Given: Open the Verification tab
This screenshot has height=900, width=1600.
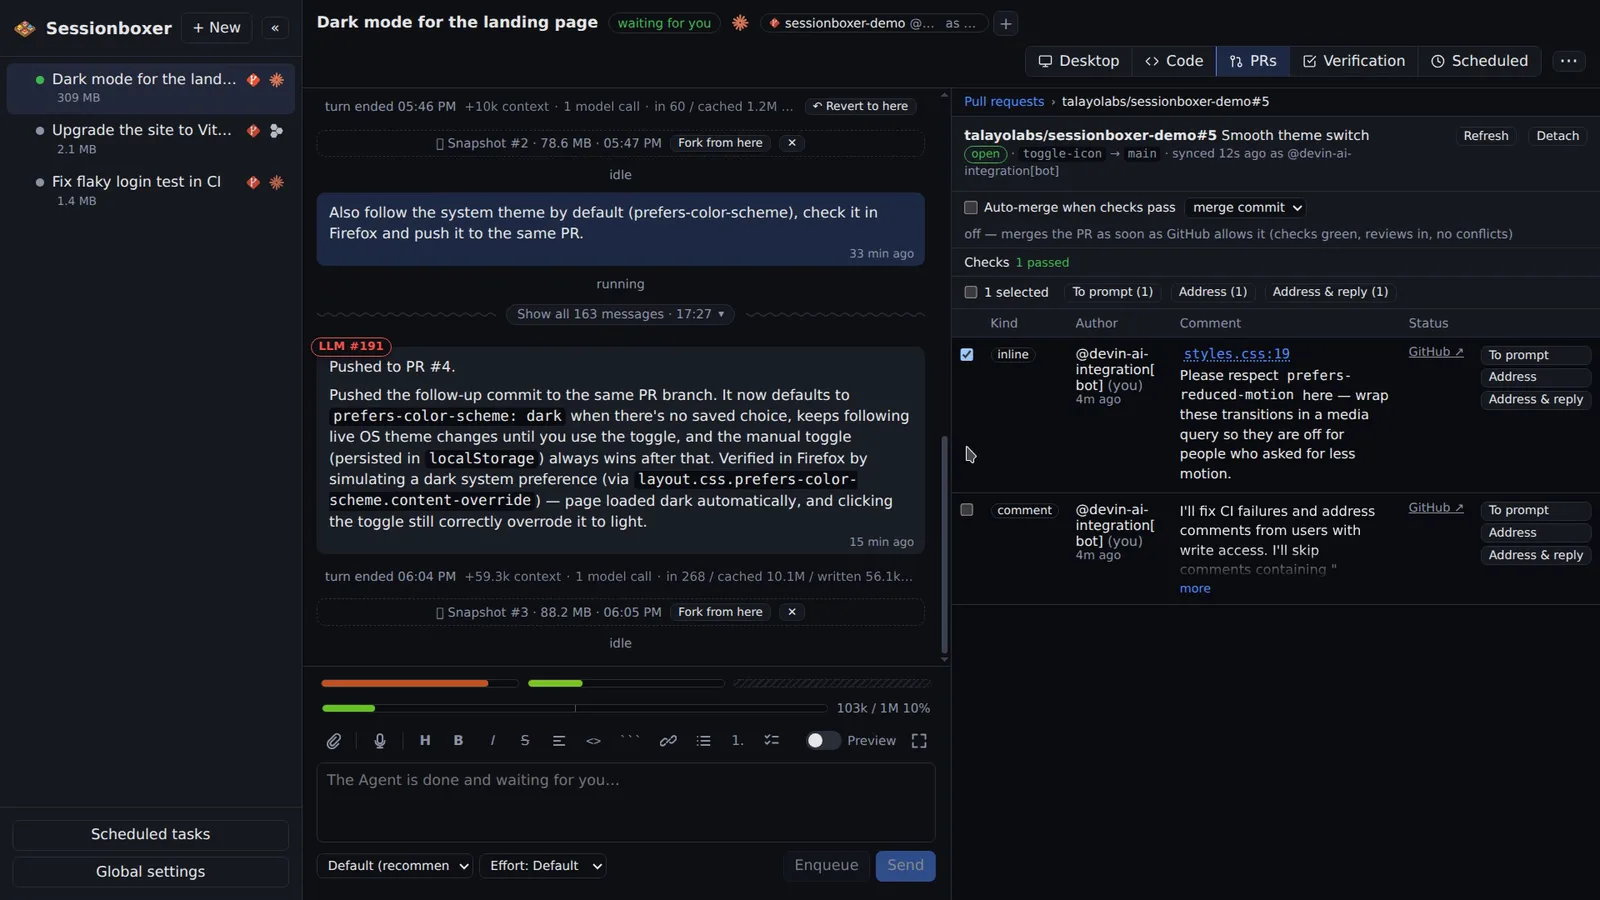Looking at the screenshot, I should [1353, 61].
